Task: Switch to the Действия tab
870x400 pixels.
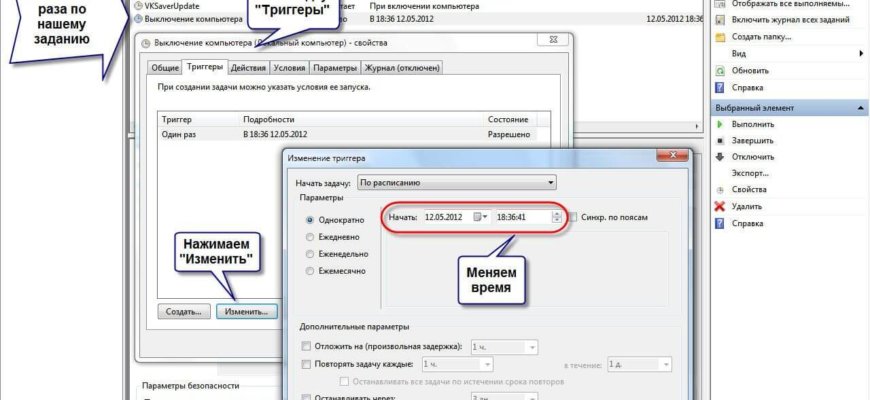Action: point(249,68)
